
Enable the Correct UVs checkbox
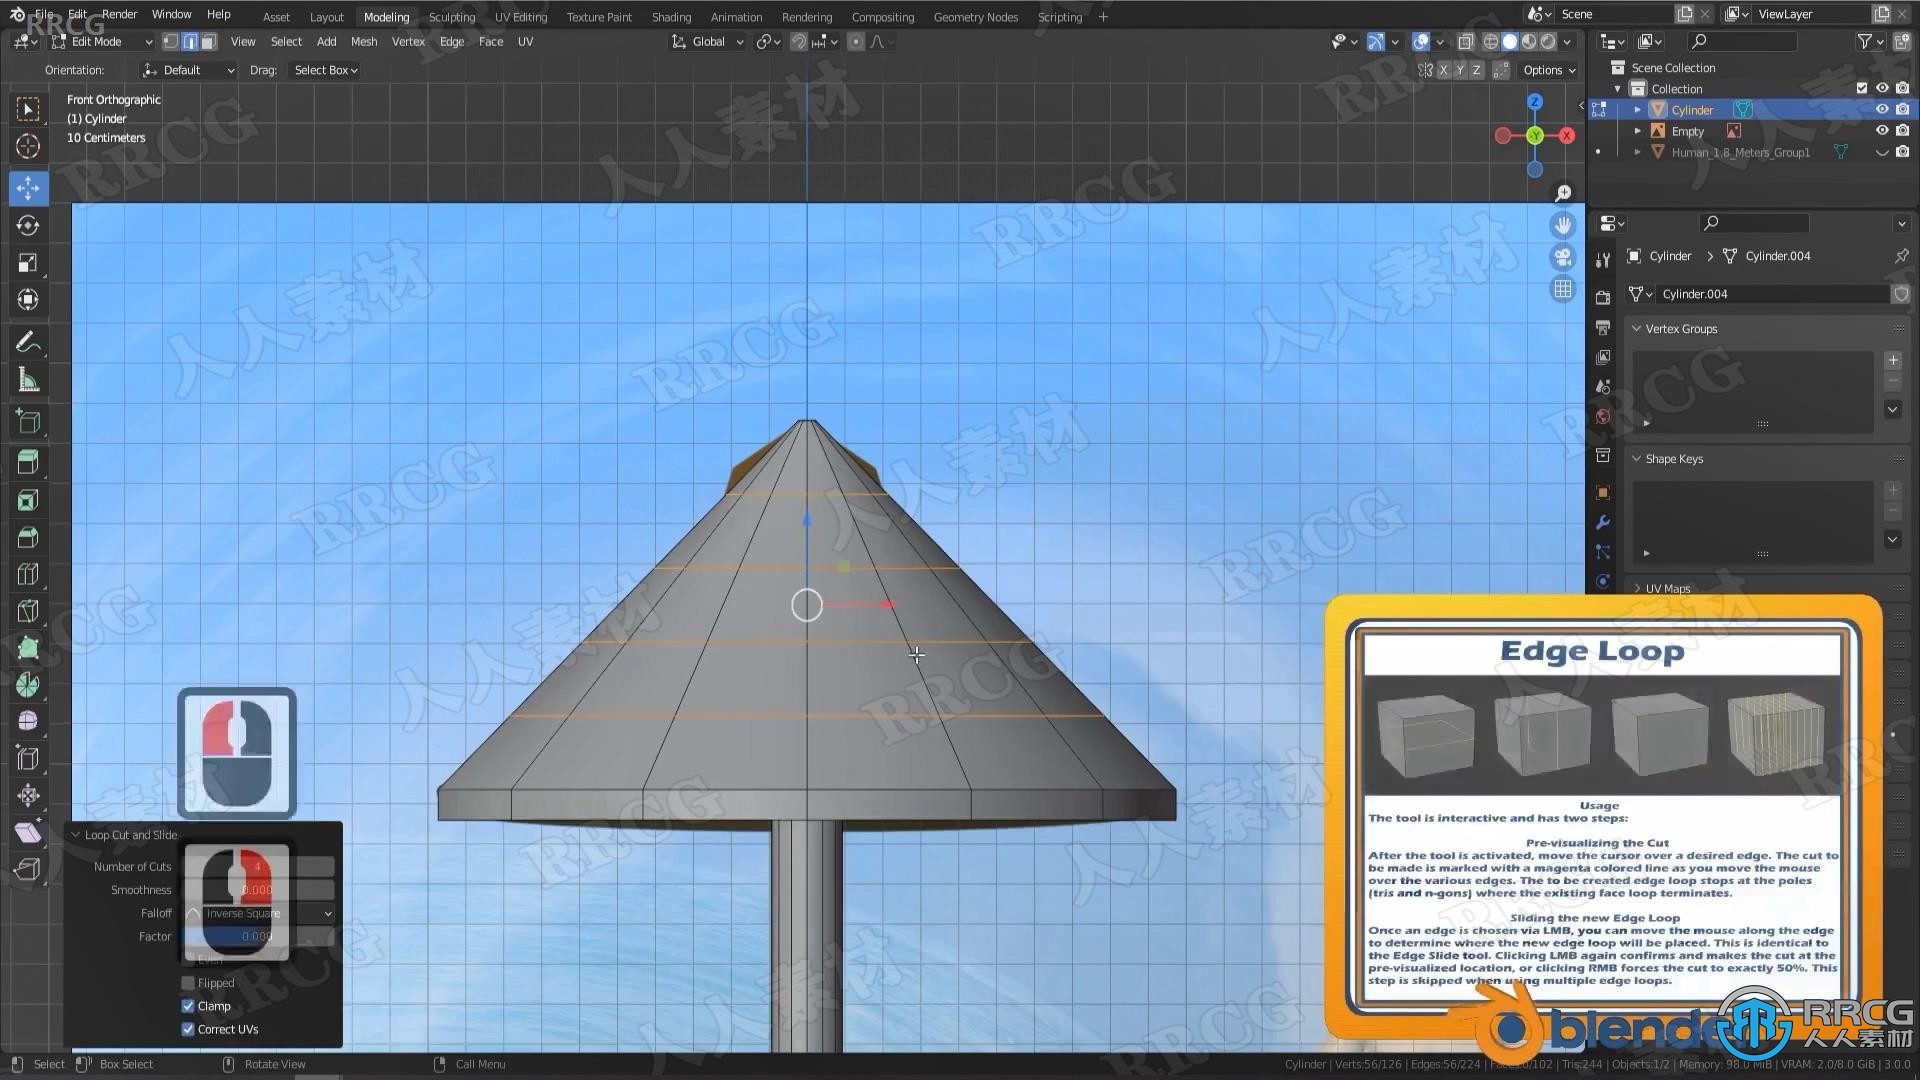[x=189, y=1029]
